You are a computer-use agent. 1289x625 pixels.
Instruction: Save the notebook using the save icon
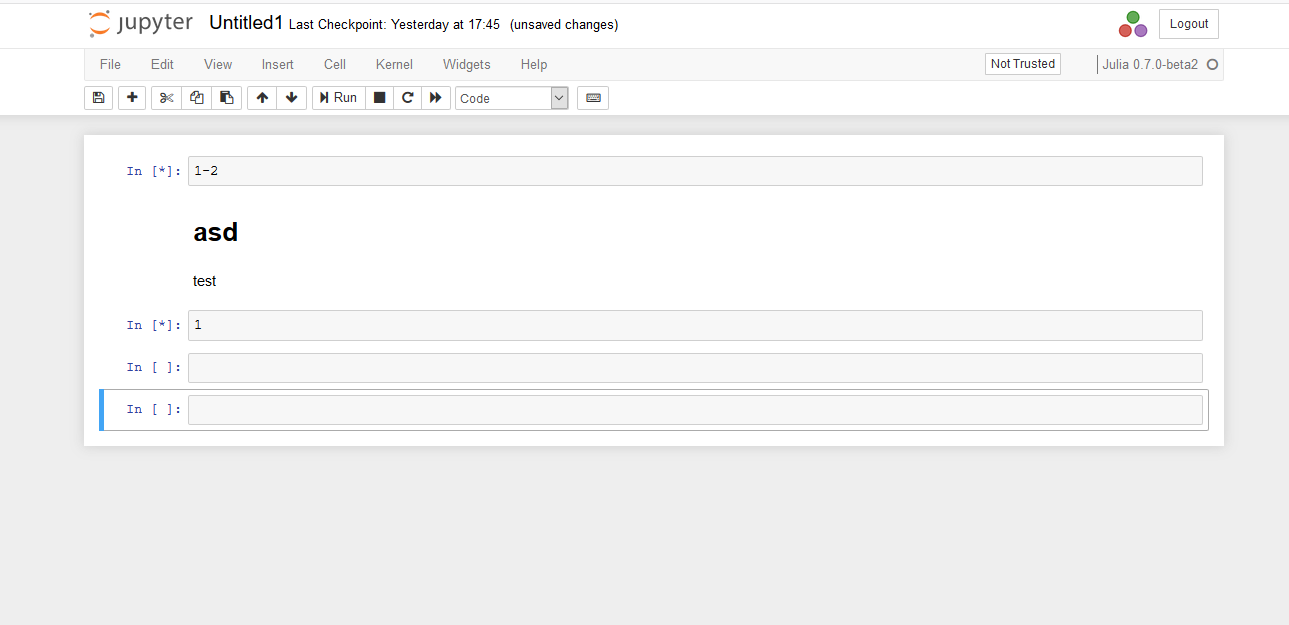[x=98, y=97]
